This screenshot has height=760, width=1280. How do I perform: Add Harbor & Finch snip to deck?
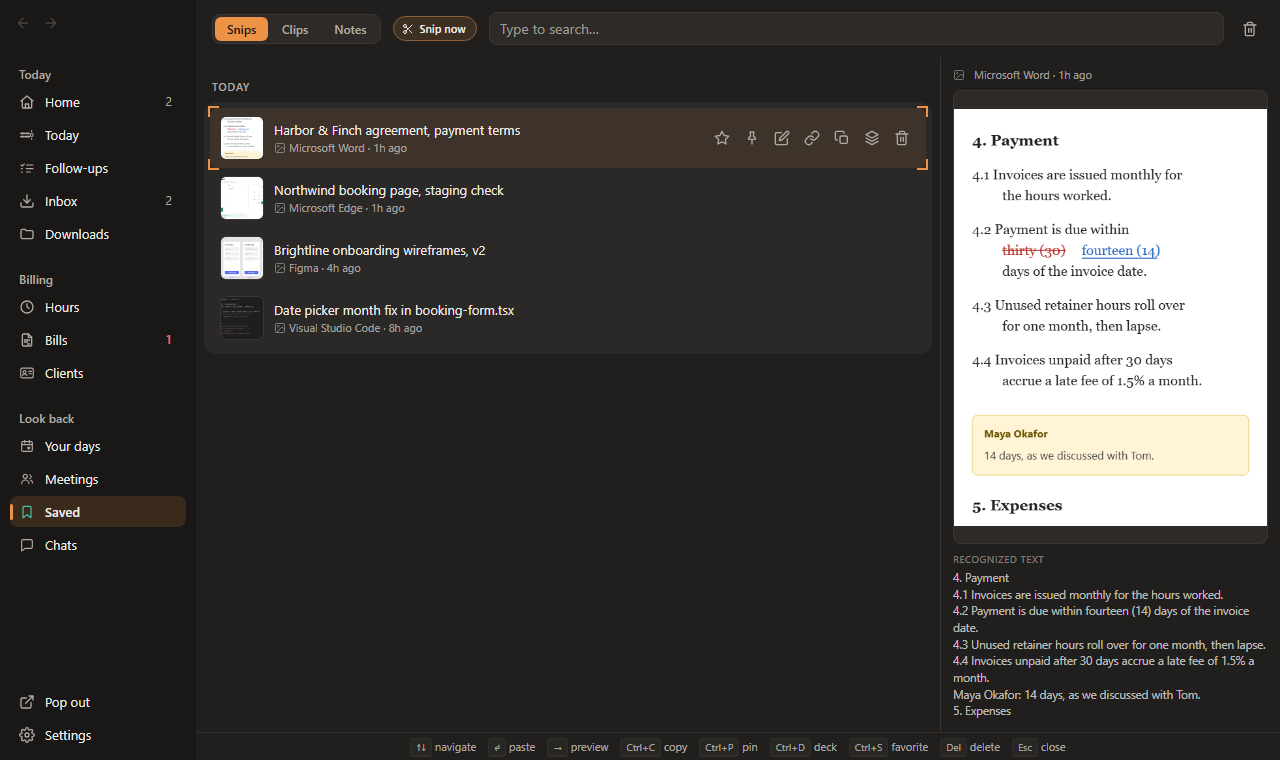[x=872, y=138]
